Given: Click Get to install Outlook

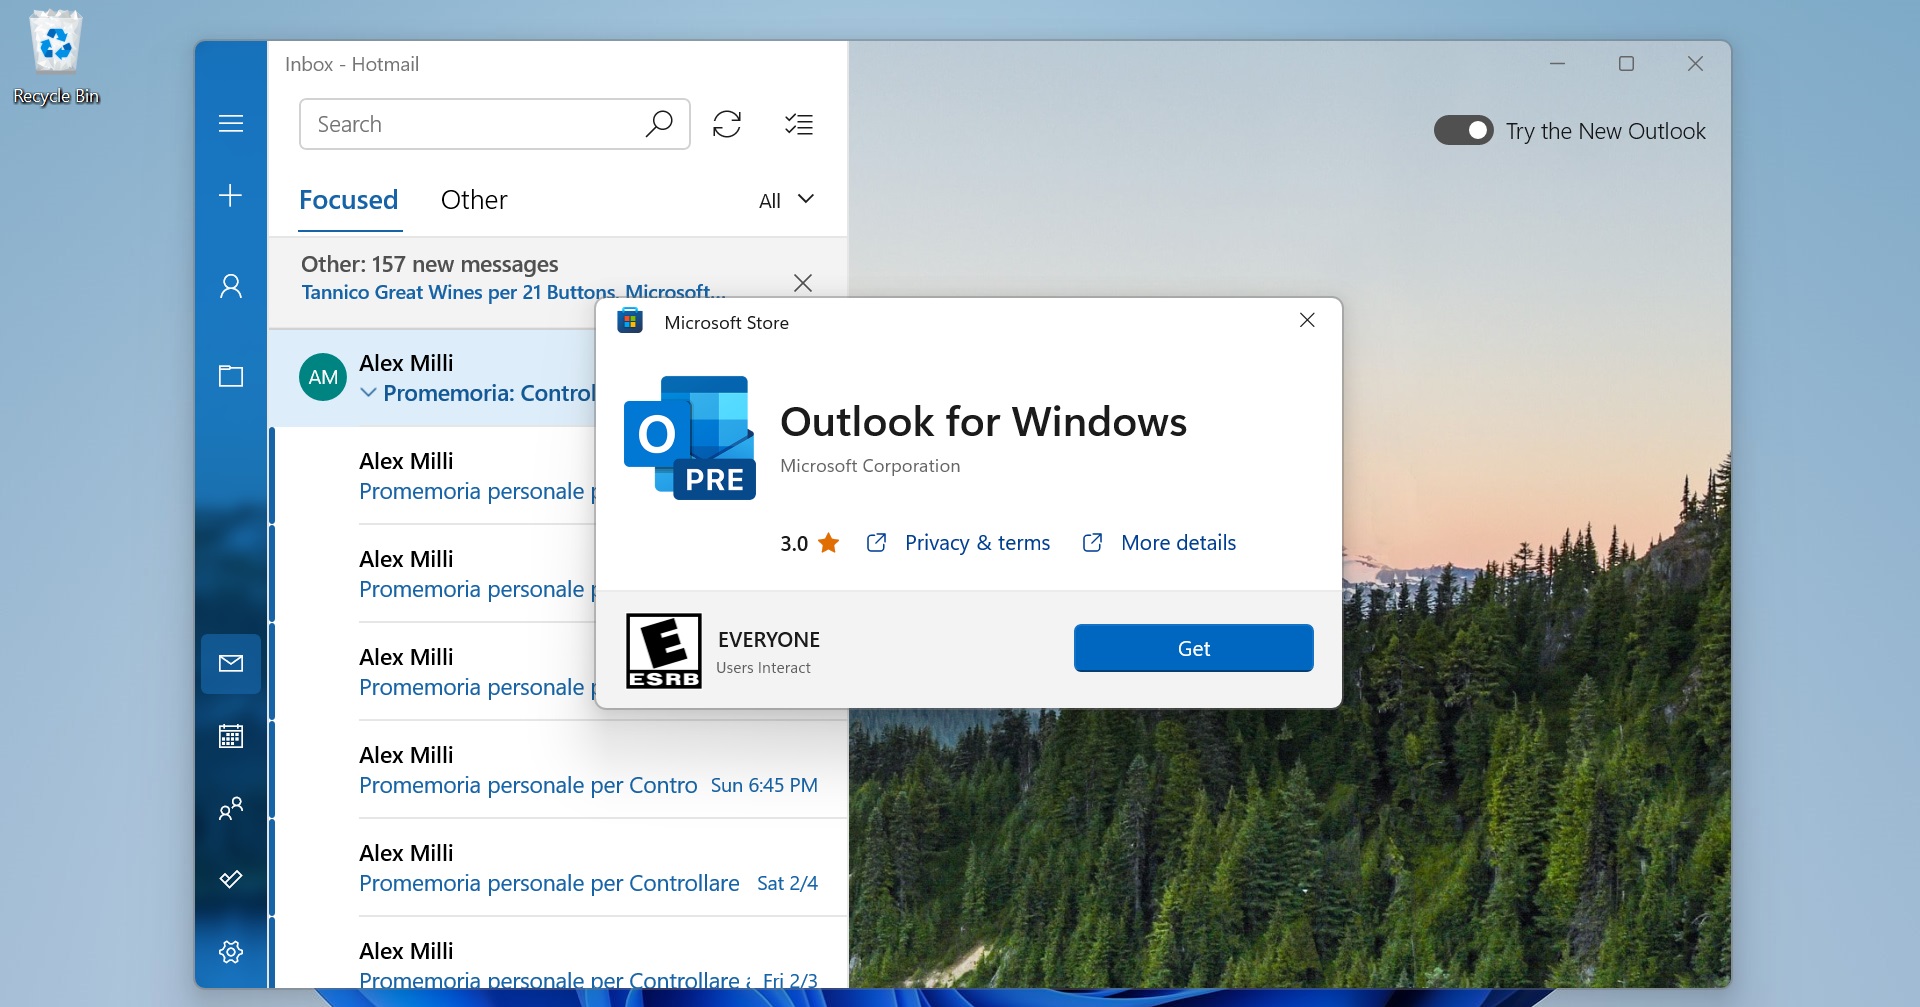Looking at the screenshot, I should [1193, 648].
